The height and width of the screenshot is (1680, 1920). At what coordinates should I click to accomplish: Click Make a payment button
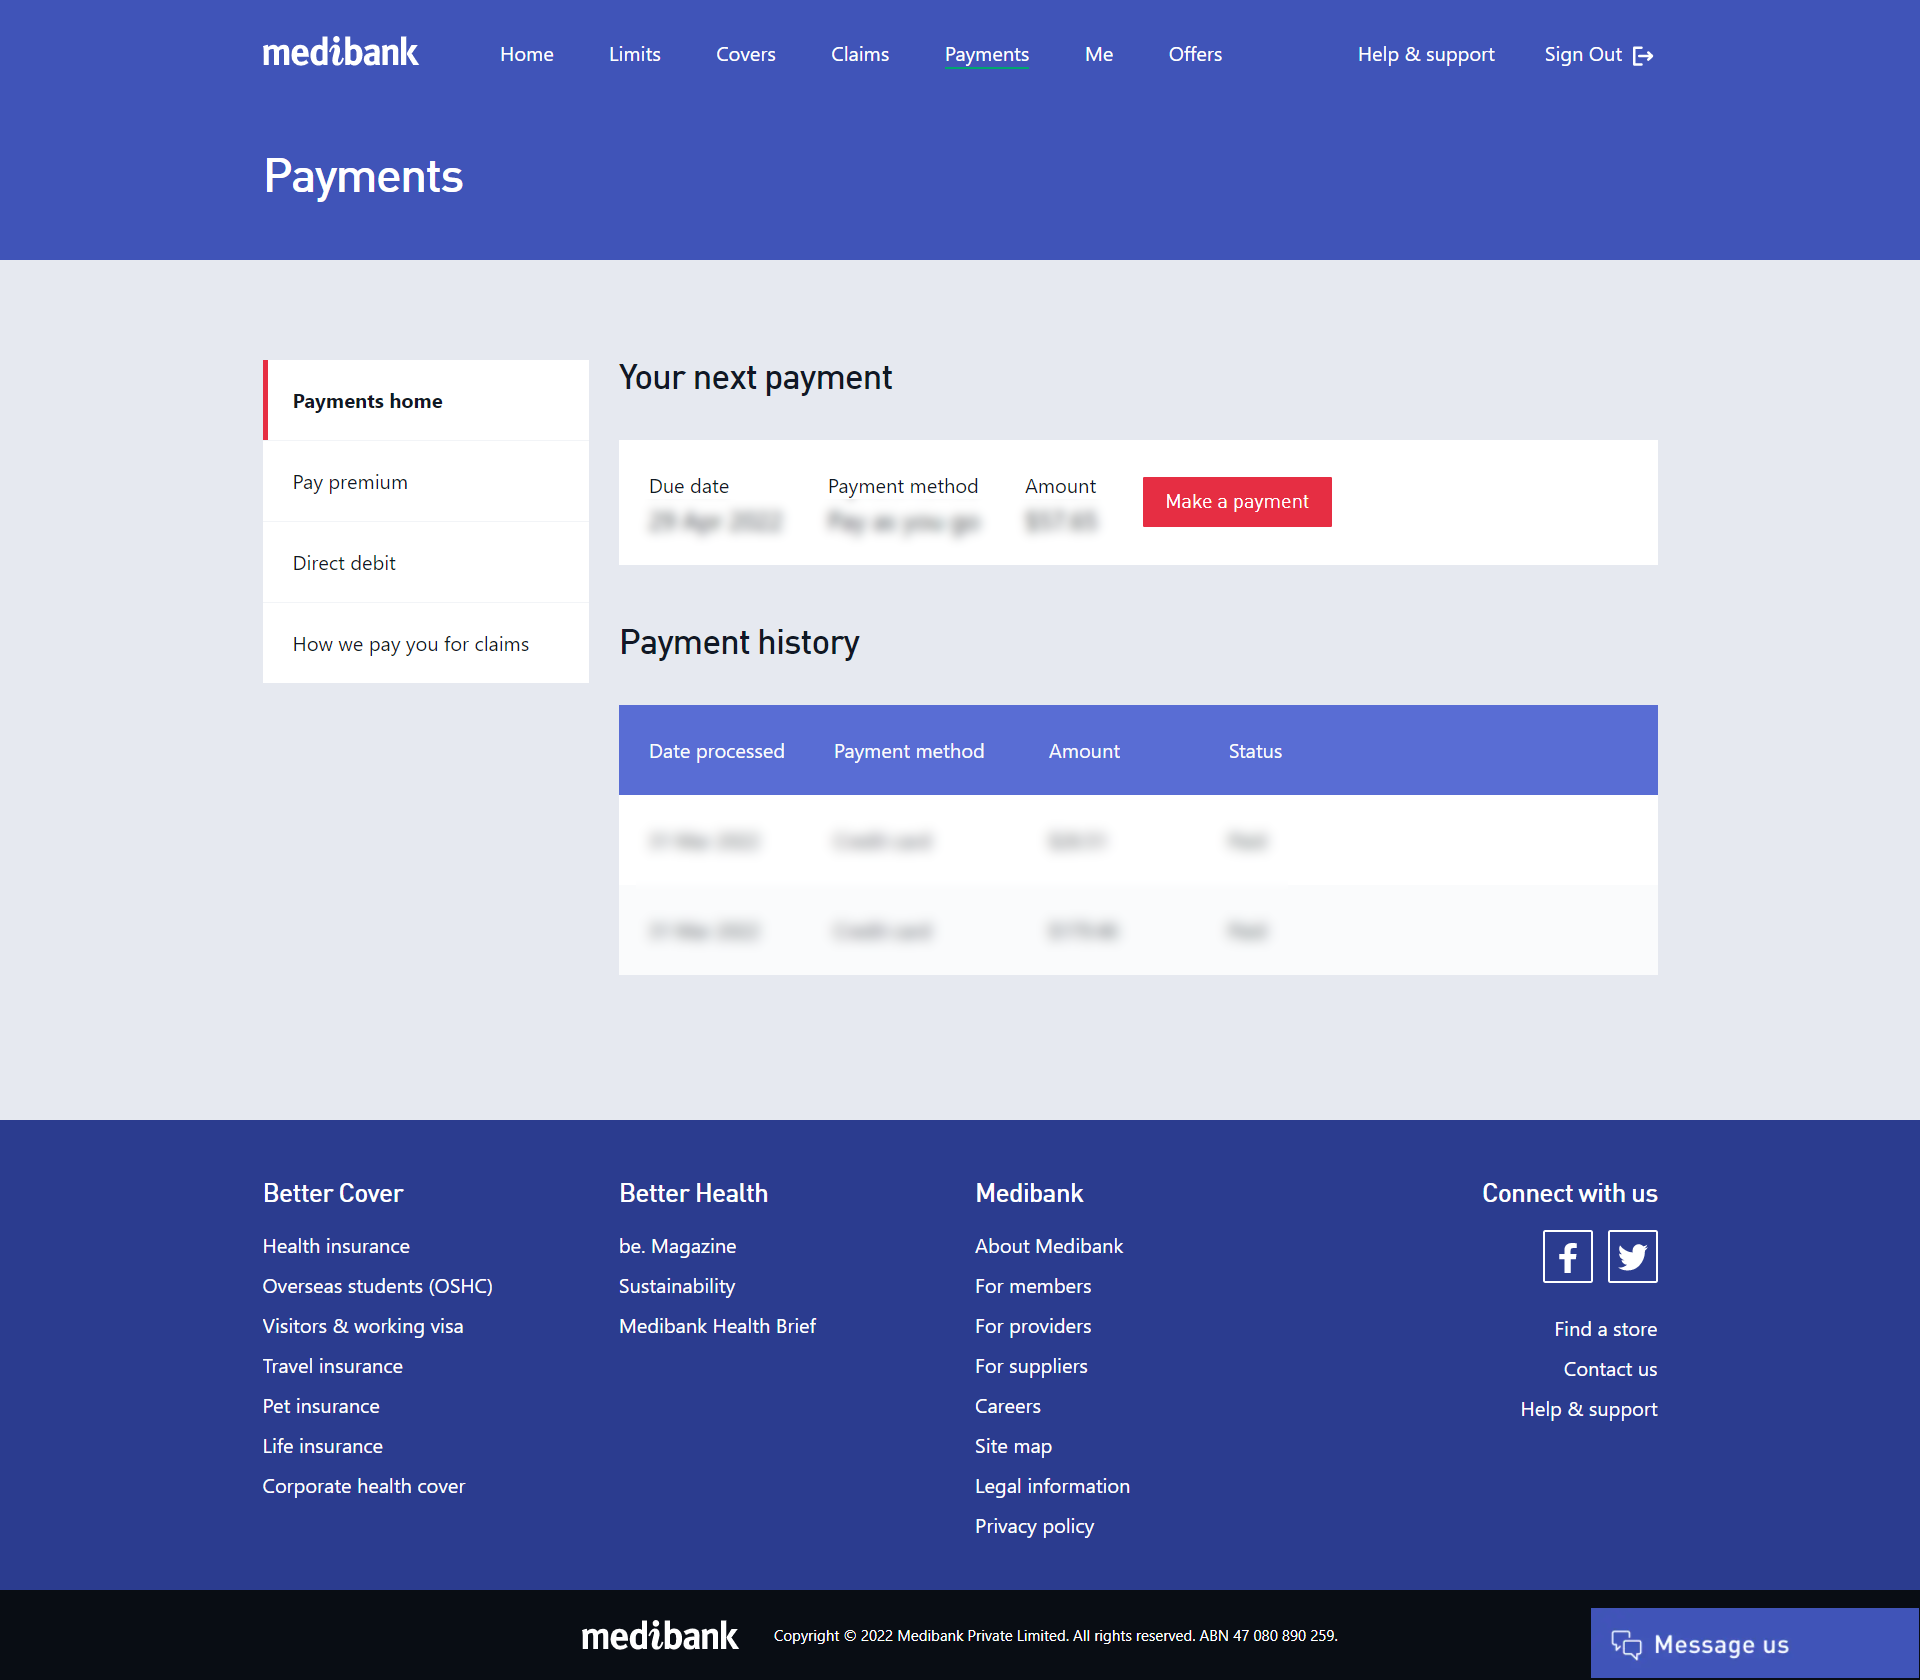click(1236, 500)
